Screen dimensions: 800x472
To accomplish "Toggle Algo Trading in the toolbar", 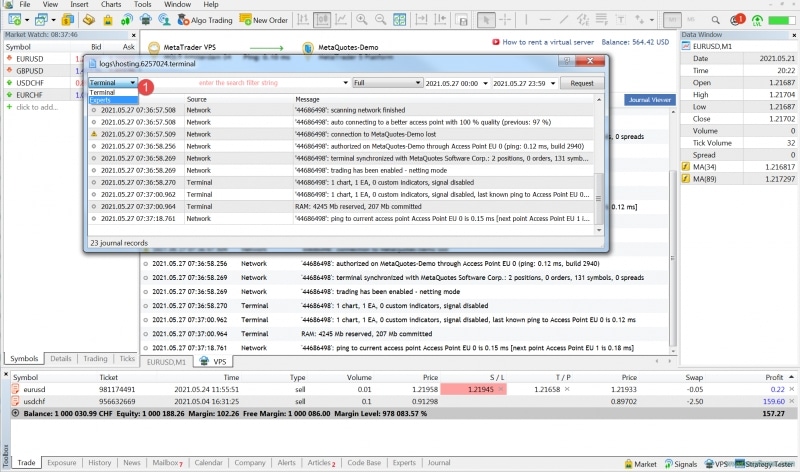I will point(205,20).
